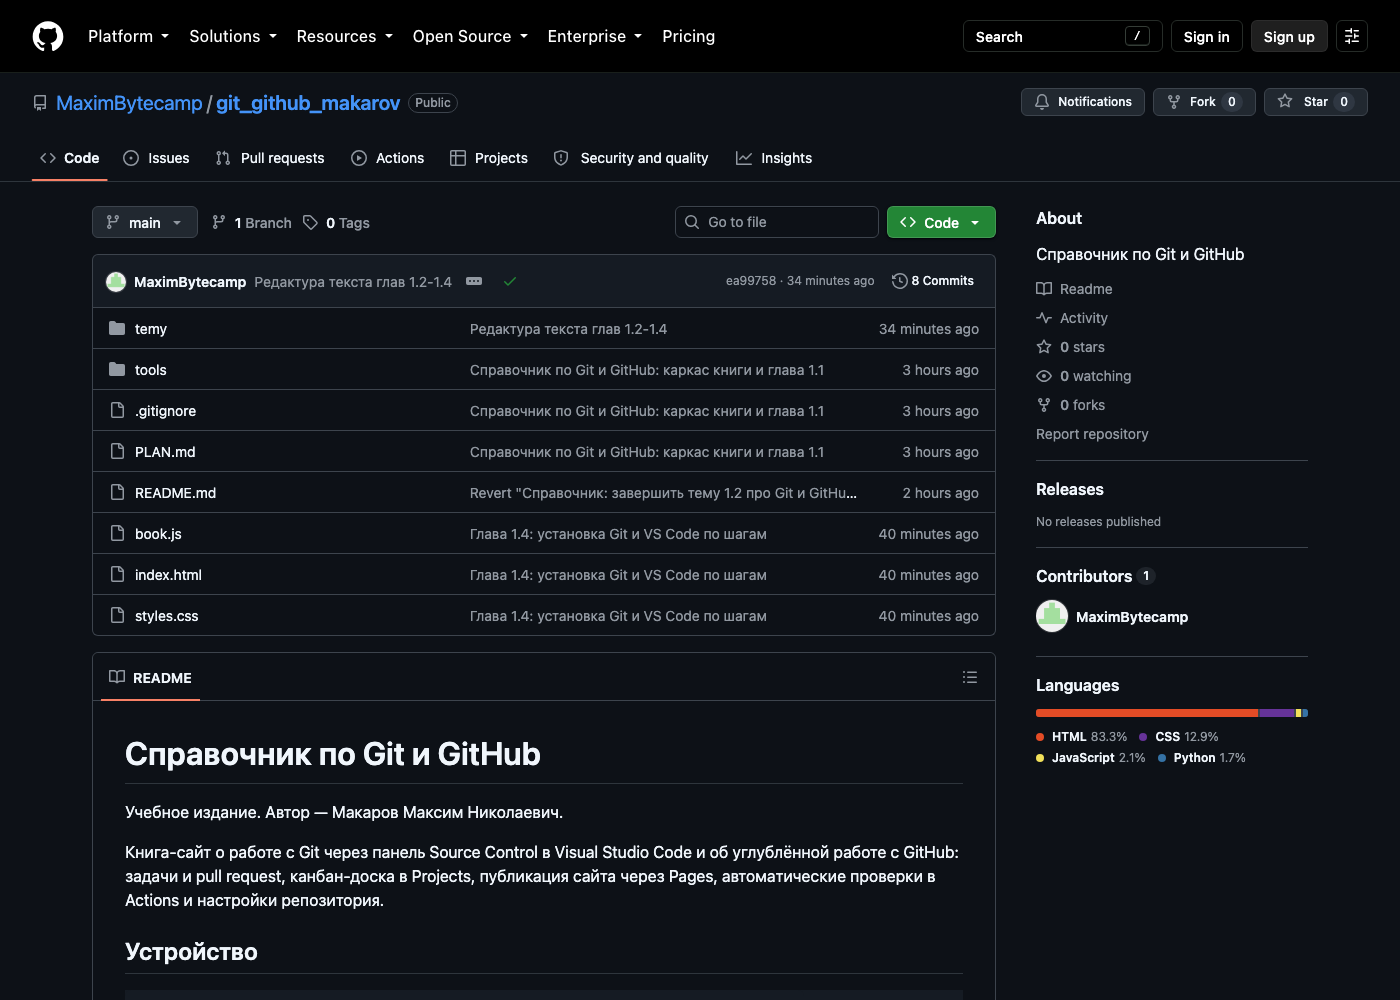Open Notifications sign-in prompt

tap(1083, 102)
